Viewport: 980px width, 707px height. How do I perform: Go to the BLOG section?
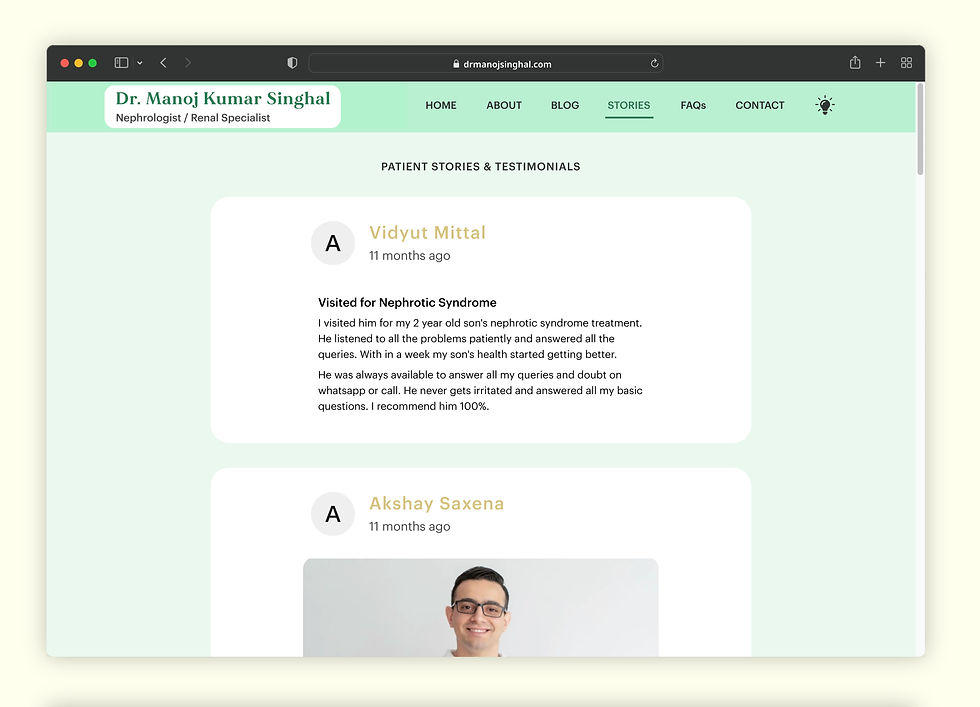565,105
